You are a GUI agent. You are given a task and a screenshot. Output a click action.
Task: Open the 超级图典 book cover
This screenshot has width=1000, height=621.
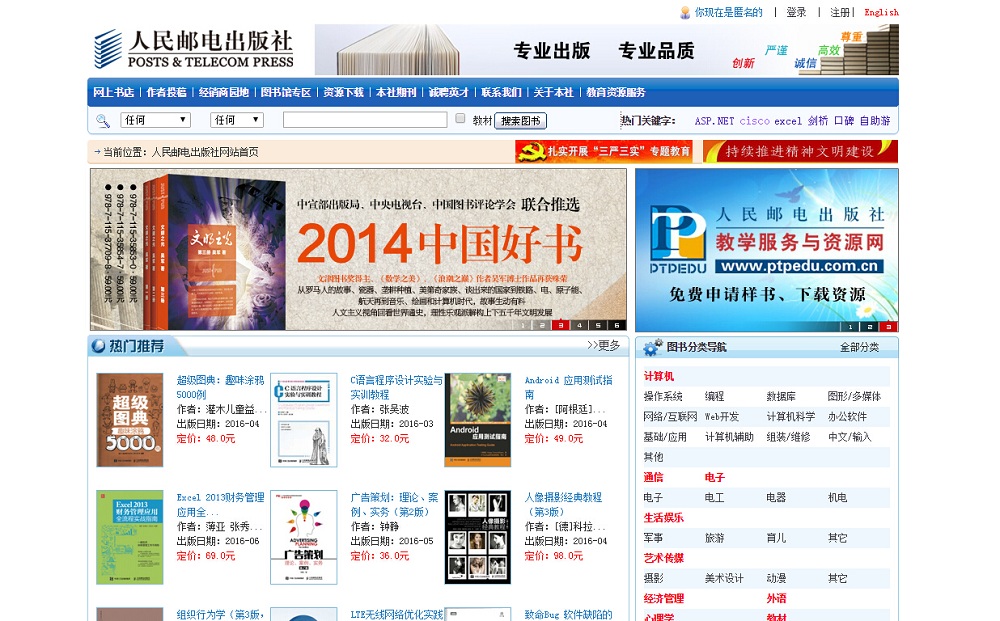[129, 420]
